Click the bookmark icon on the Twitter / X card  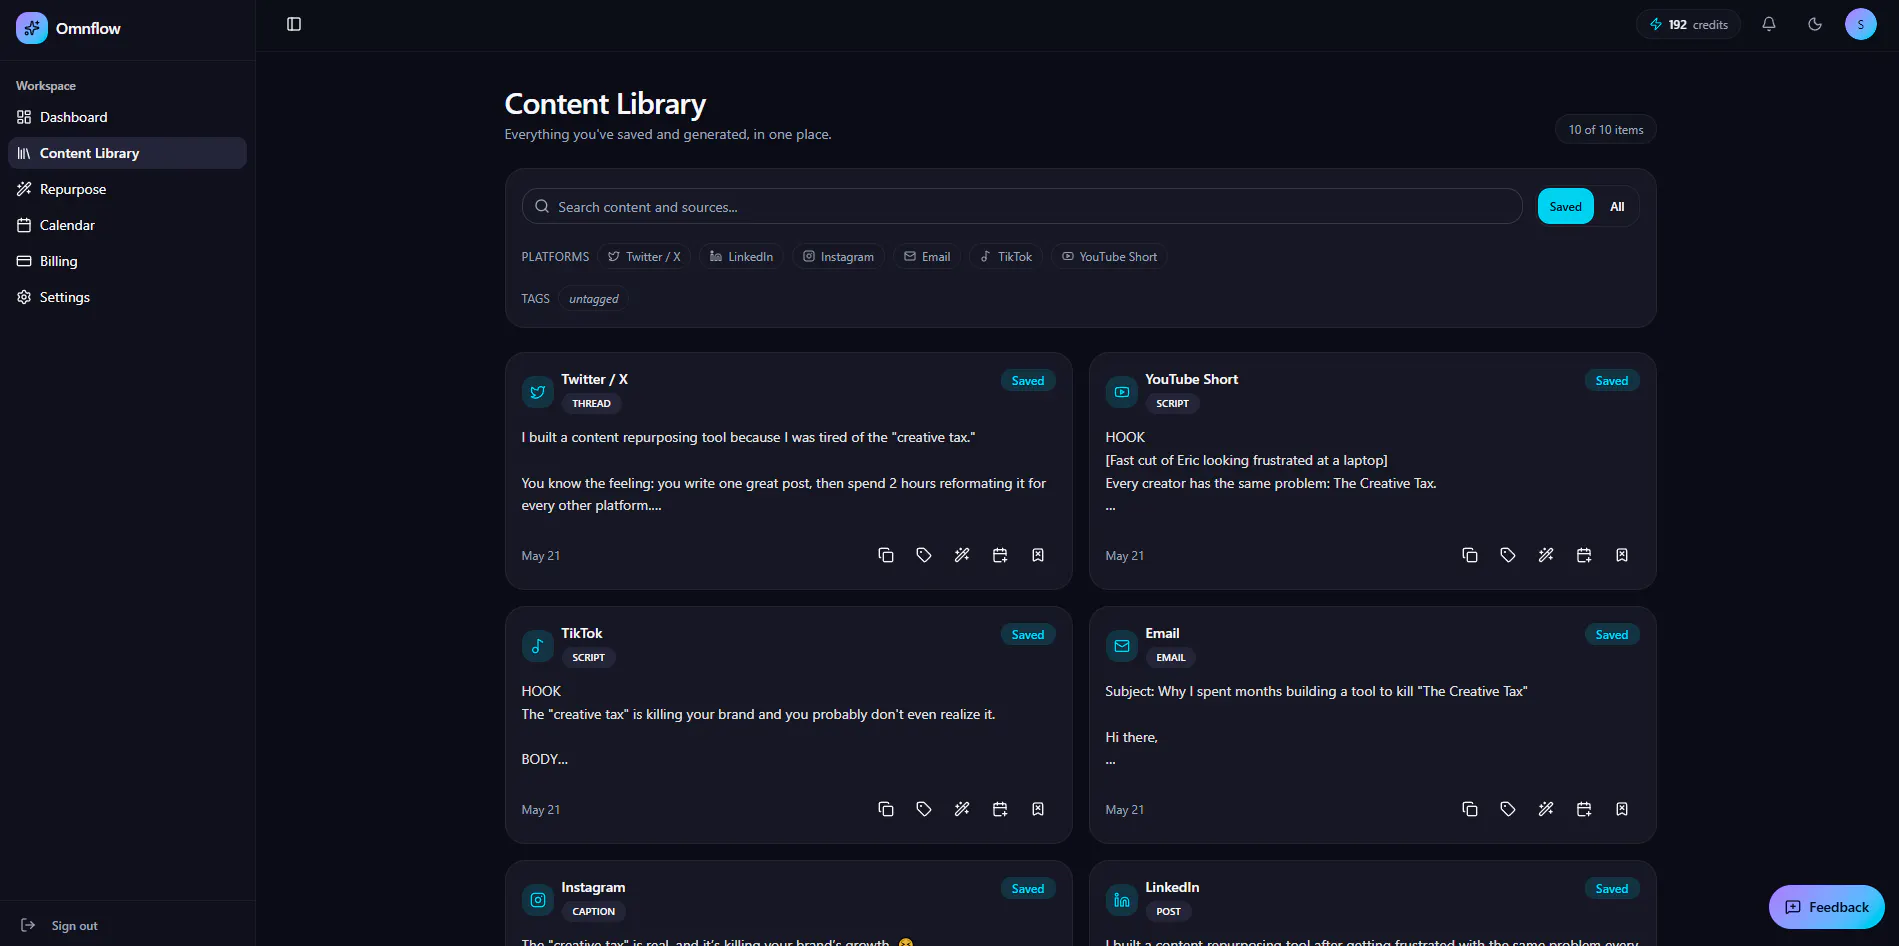(x=1038, y=555)
